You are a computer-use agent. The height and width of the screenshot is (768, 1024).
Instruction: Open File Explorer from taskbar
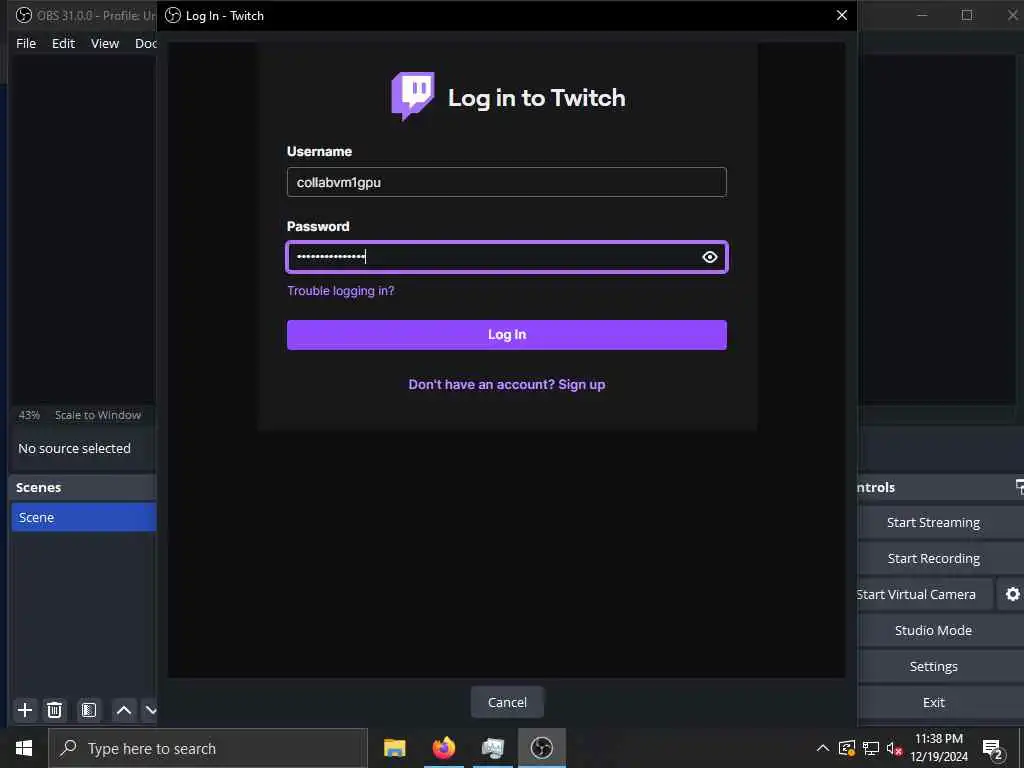[x=394, y=748]
